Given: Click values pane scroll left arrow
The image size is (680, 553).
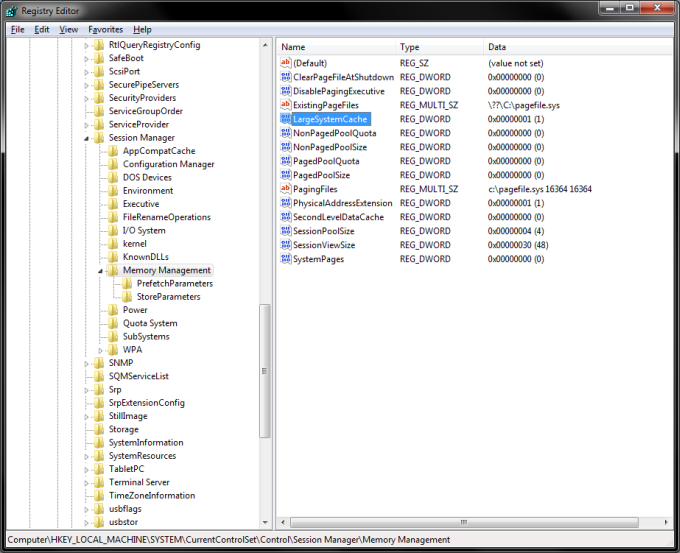Looking at the screenshot, I should [x=283, y=522].
